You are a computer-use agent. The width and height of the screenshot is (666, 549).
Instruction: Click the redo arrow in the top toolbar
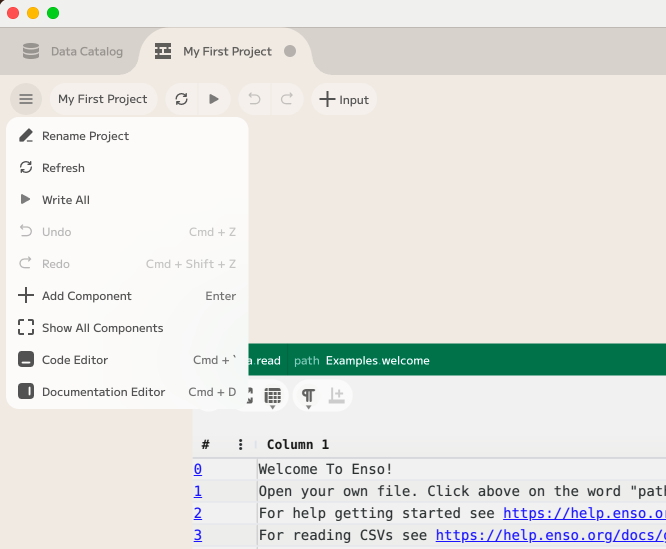coord(287,99)
